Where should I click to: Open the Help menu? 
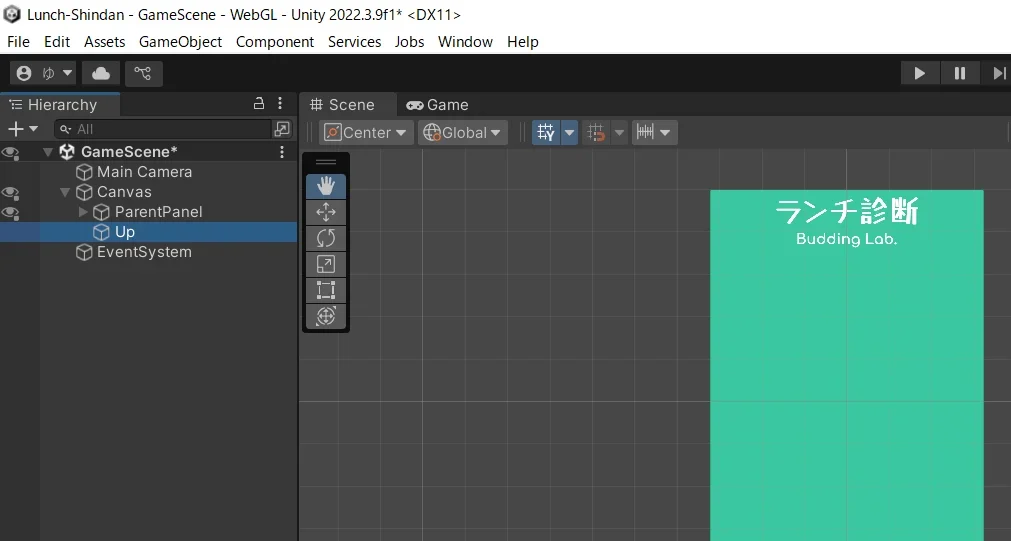click(x=522, y=41)
